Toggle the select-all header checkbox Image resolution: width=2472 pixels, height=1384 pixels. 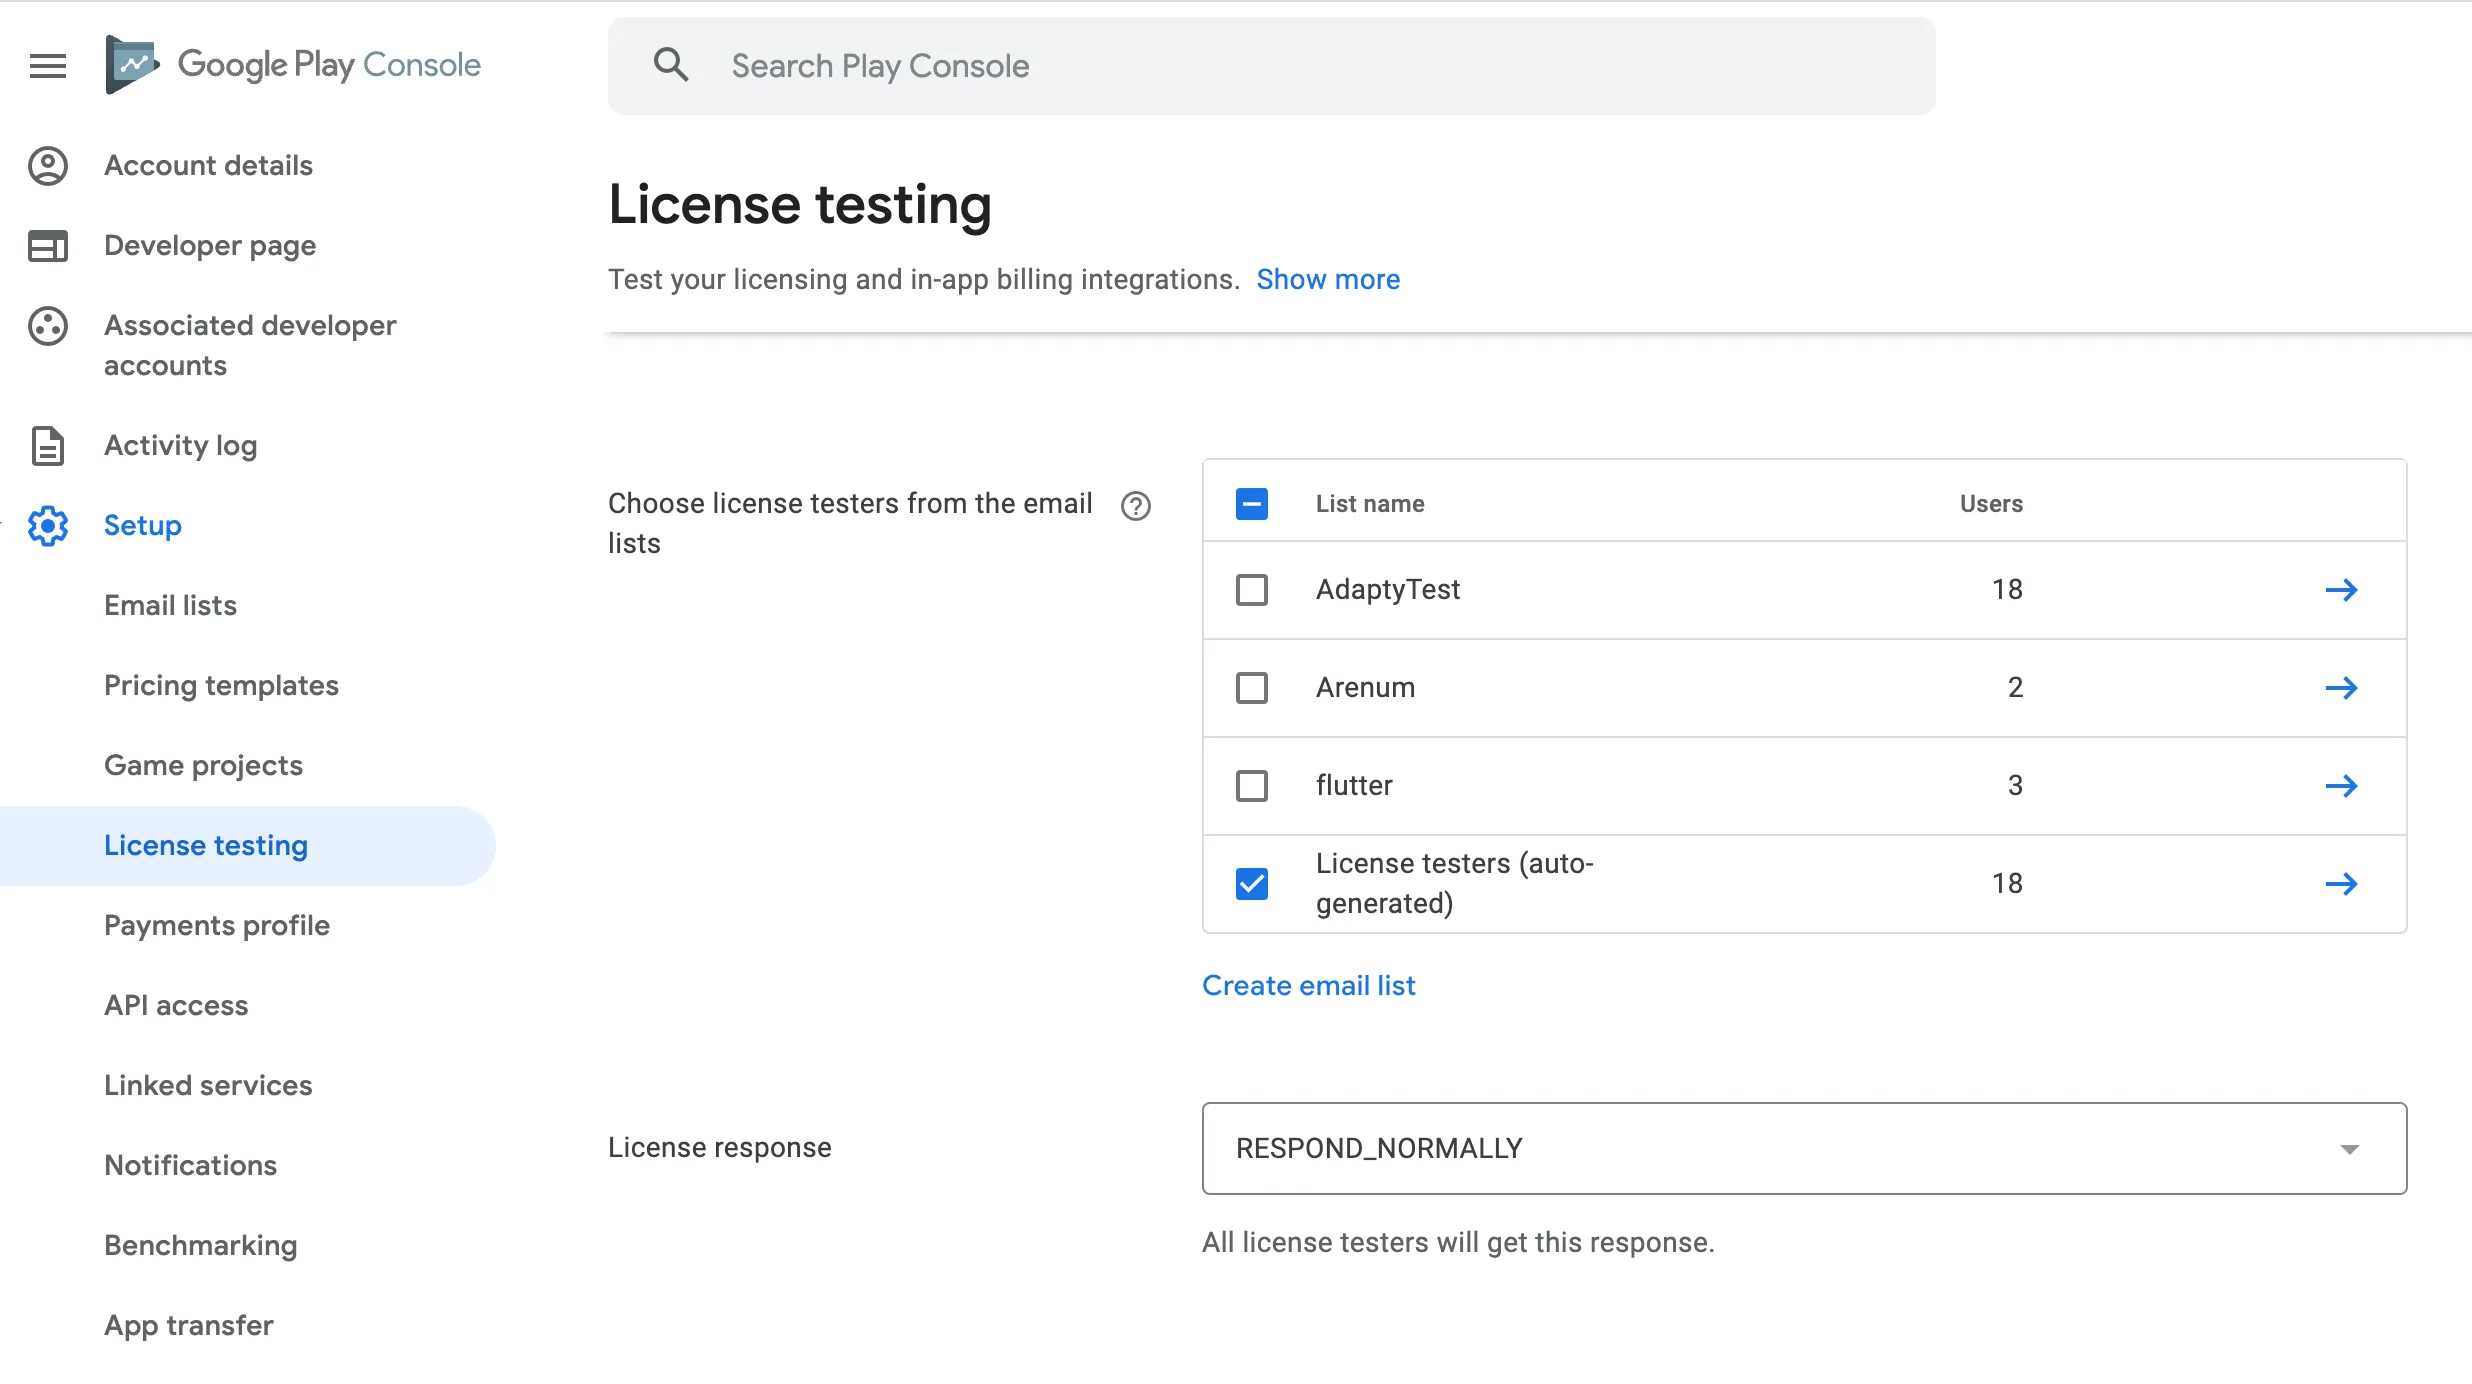click(1251, 504)
